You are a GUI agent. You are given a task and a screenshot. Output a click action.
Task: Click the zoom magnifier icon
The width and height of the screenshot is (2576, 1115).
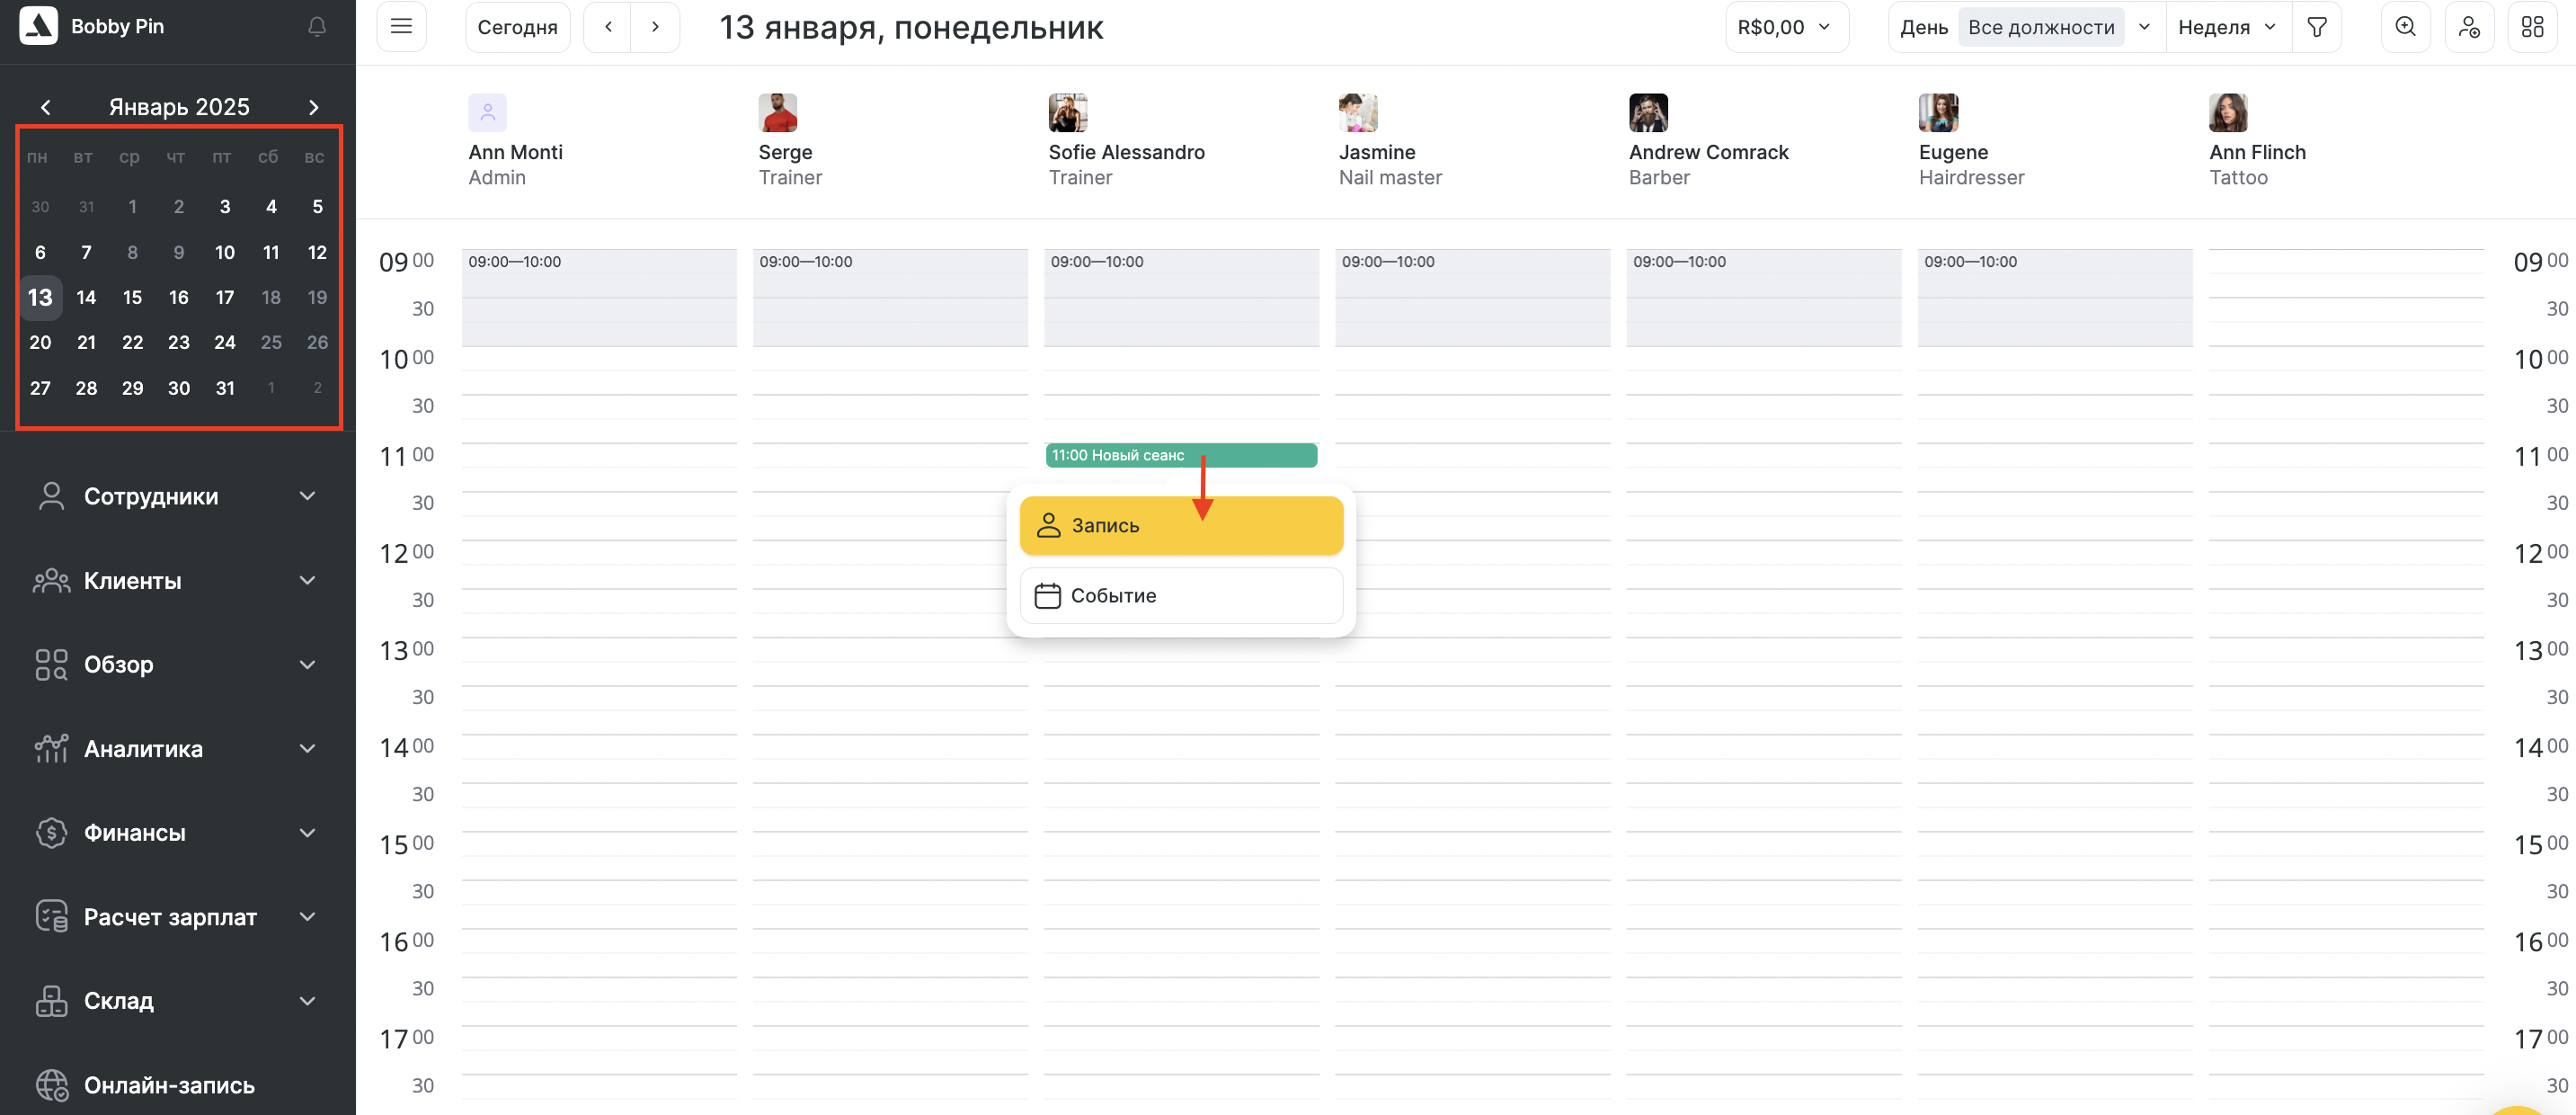click(2405, 27)
